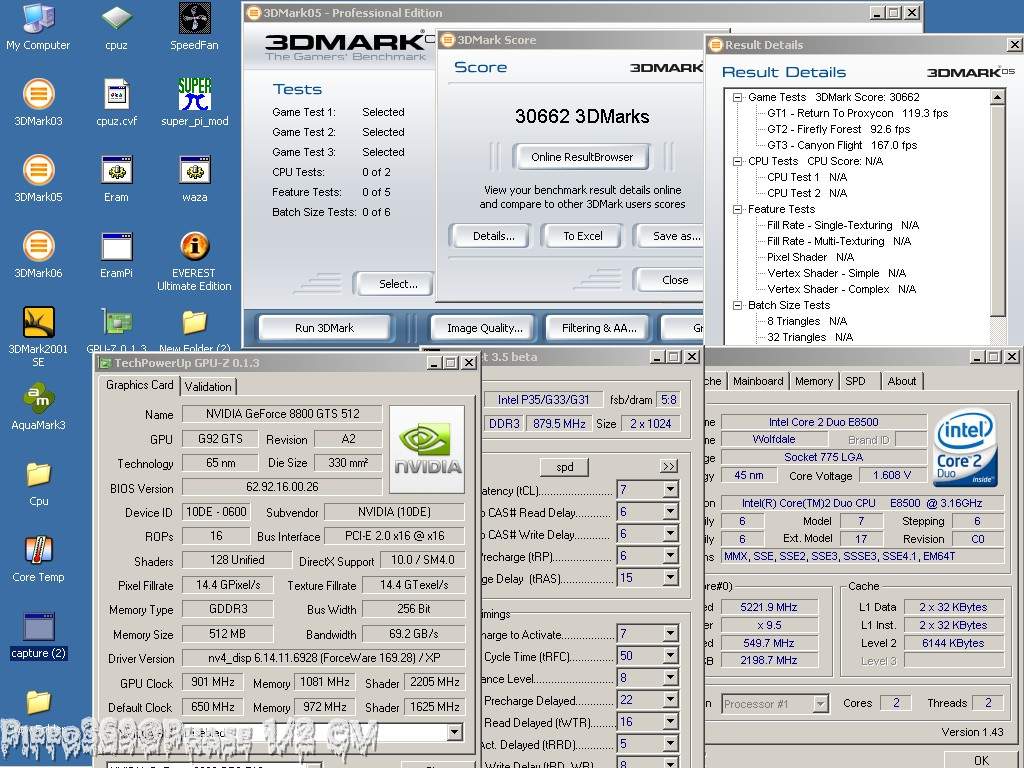Click the GPU-Z Name field 'NVIDIA GeForce 8800 GTS 512'
The width and height of the screenshot is (1024, 768).
point(282,414)
